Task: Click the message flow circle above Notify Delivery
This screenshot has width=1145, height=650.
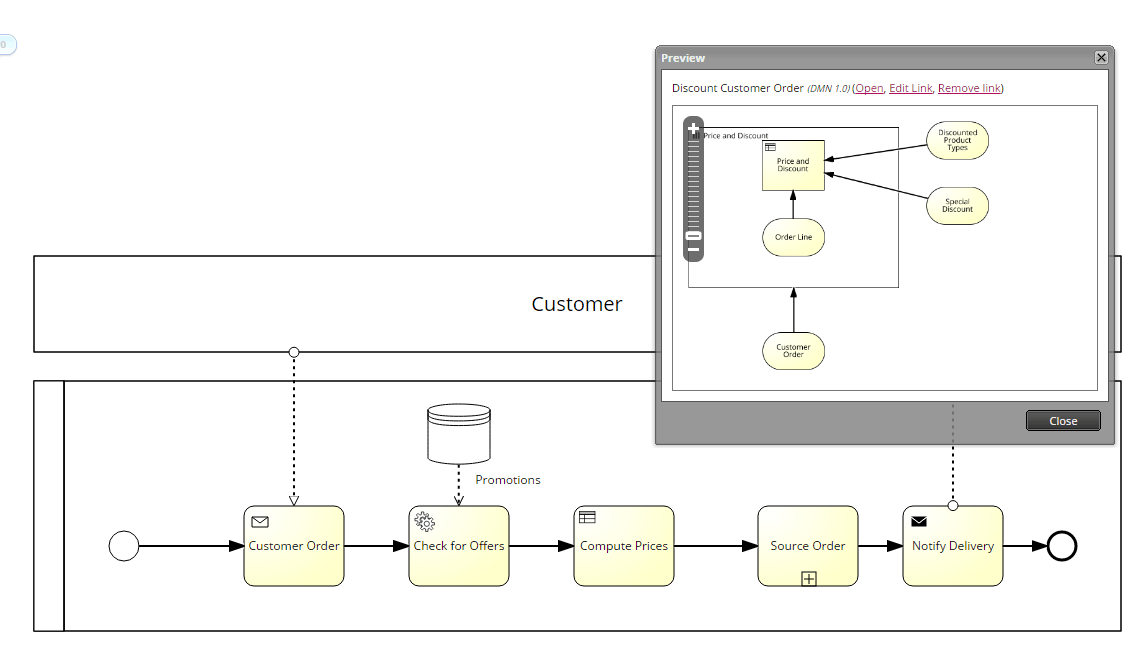Action: [953, 505]
